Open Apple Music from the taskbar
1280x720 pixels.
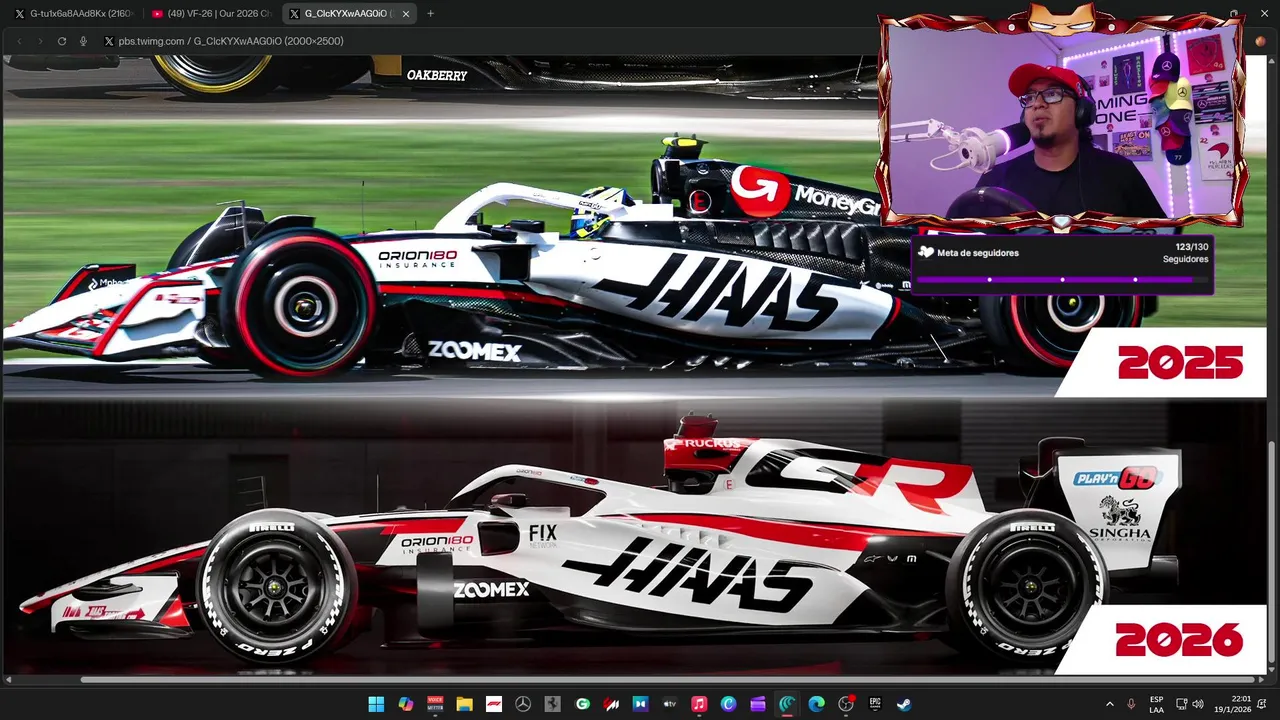coord(699,704)
